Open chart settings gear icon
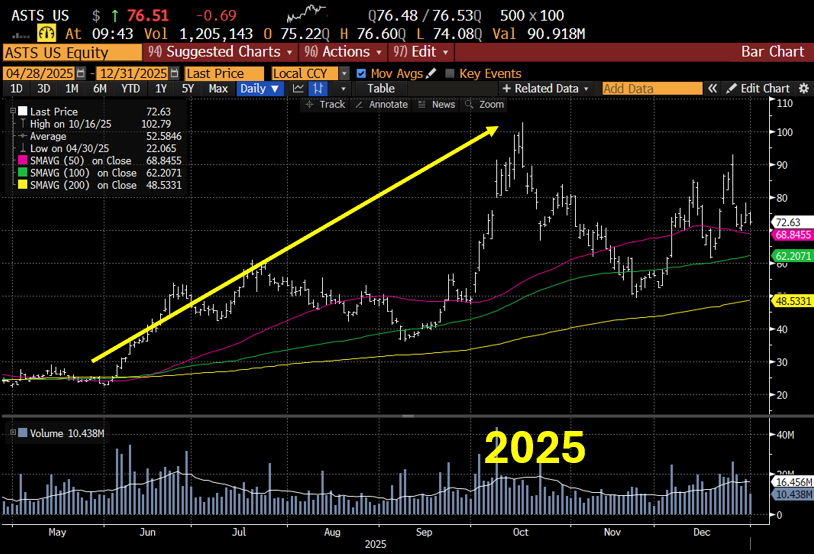The image size is (814, 554). pos(804,88)
